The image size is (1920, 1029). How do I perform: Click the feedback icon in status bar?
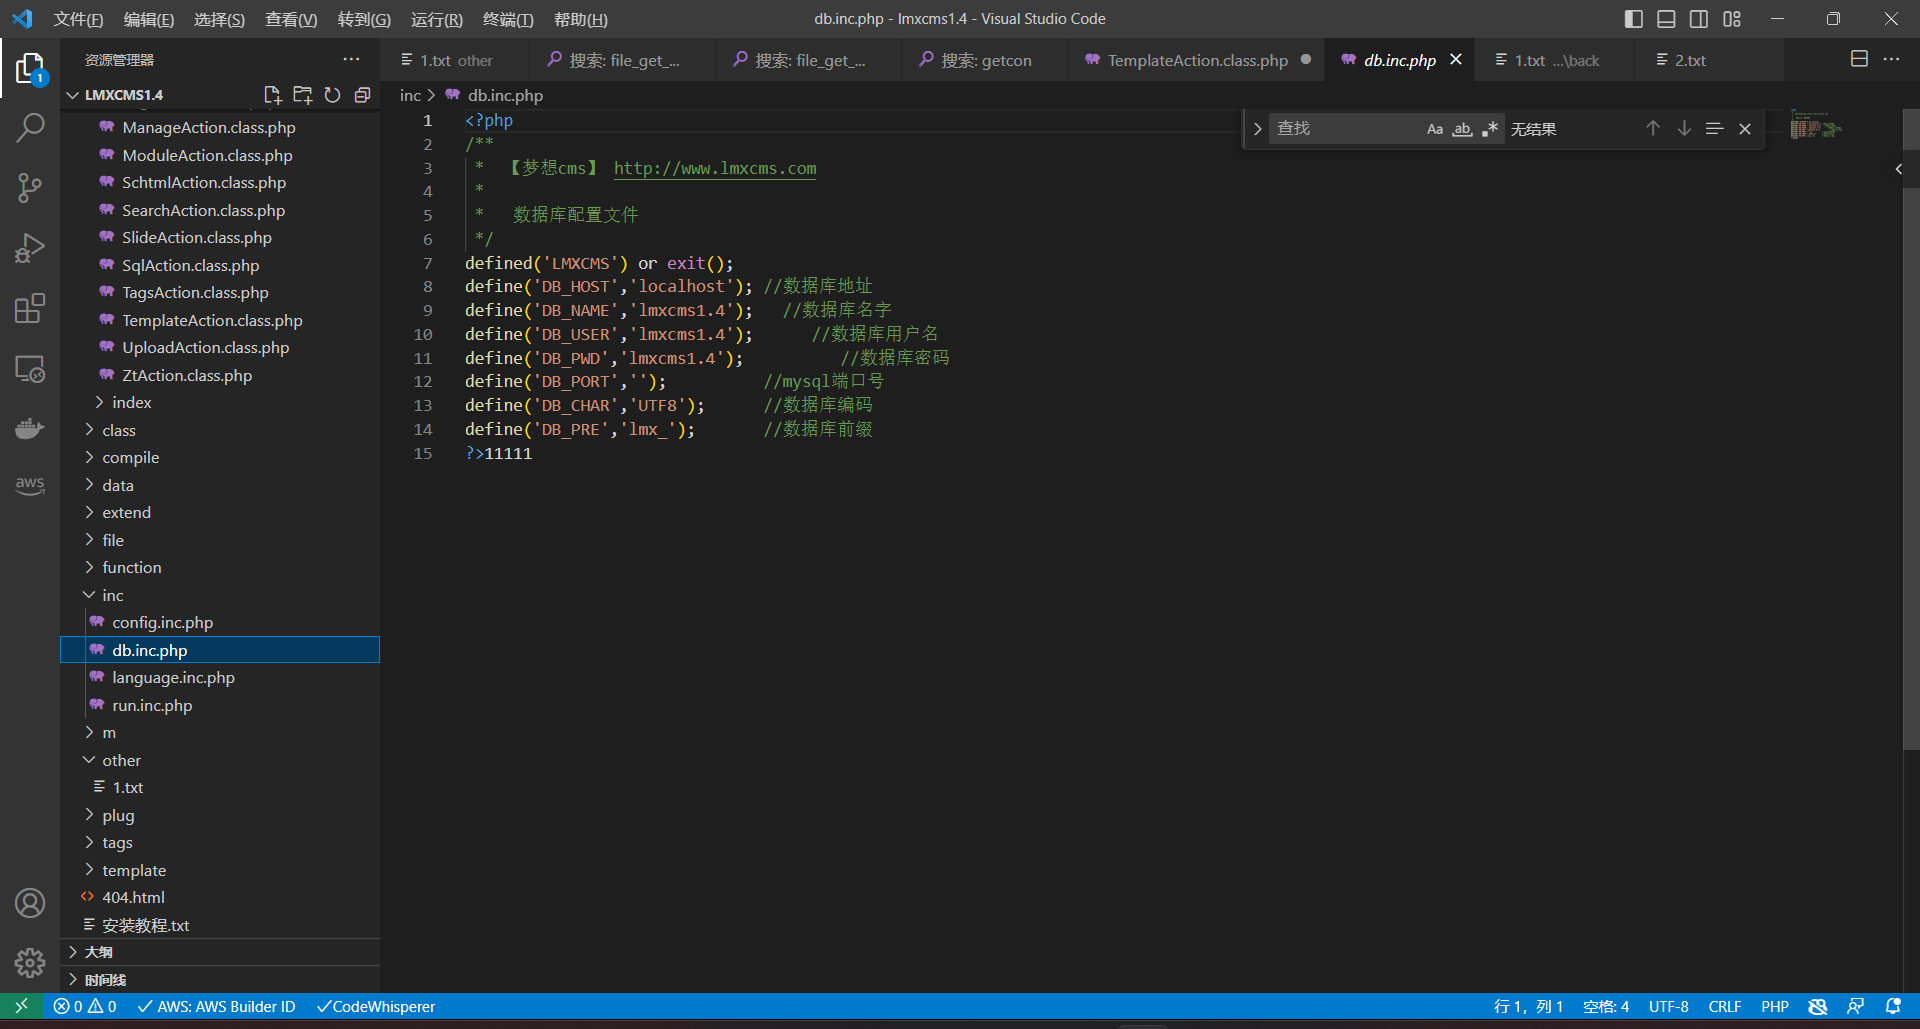1855,1006
